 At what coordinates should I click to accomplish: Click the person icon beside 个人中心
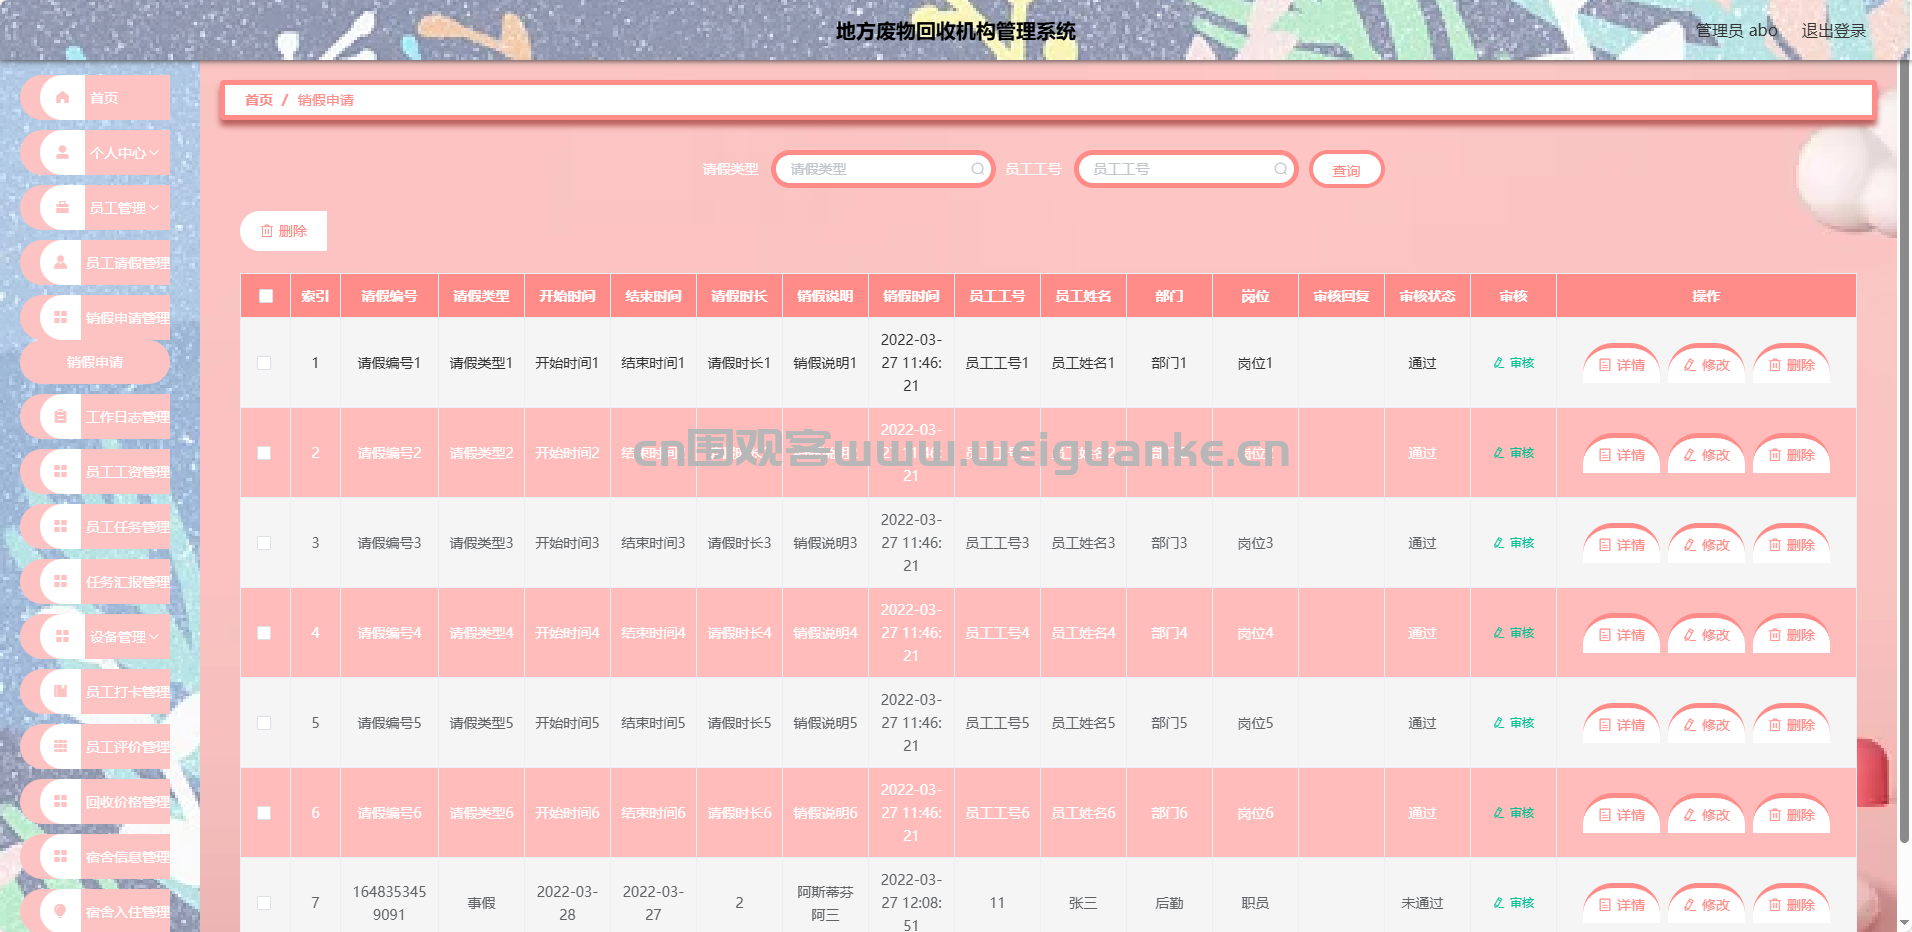pyautogui.click(x=62, y=153)
